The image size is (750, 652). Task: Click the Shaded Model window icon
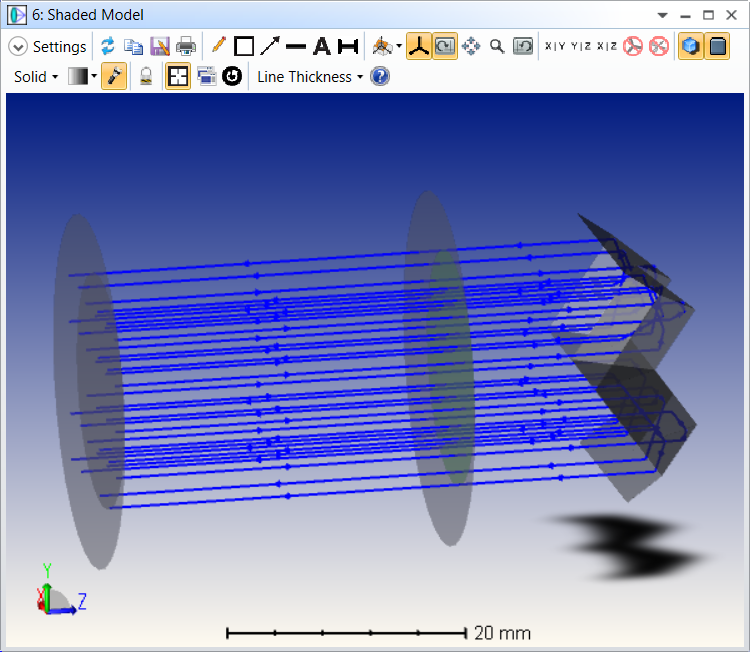(x=17, y=15)
